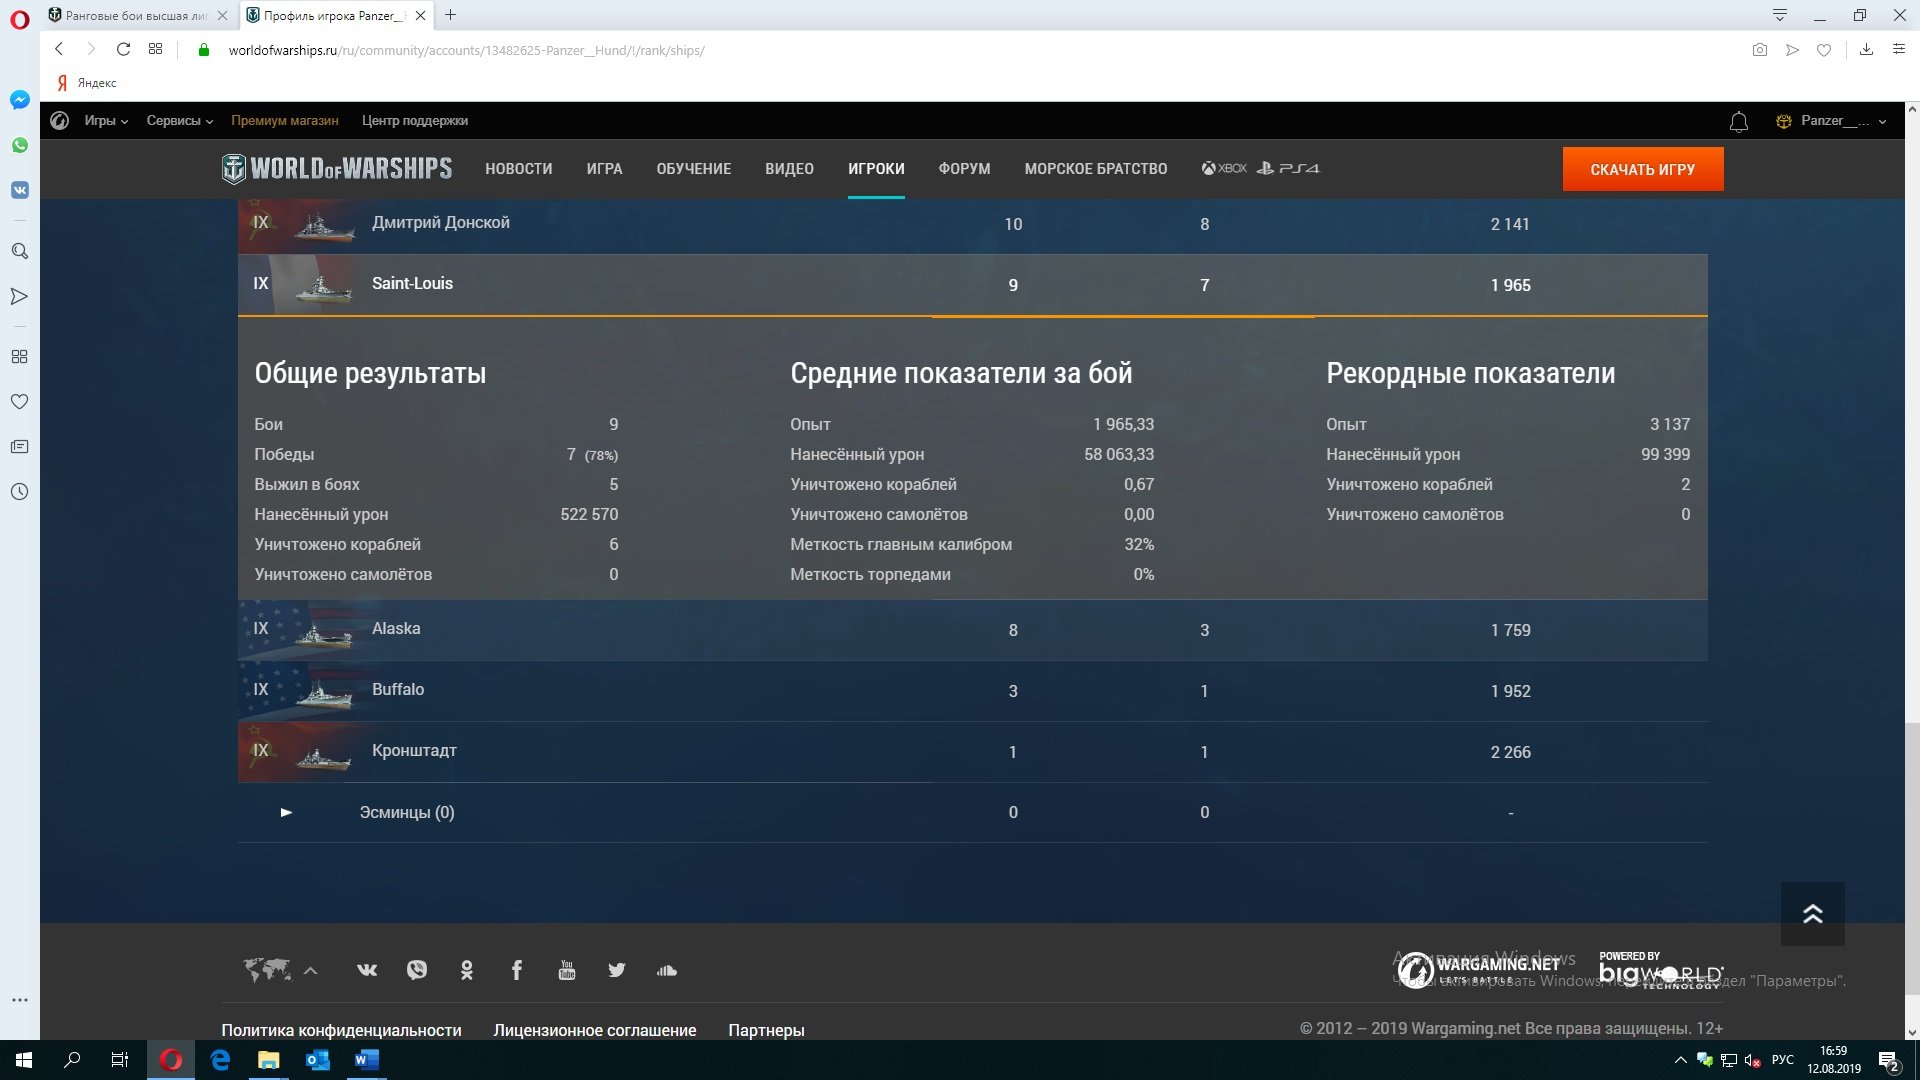Open the НОВОСТИ navigation tab
The image size is (1920, 1080).
[519, 169]
